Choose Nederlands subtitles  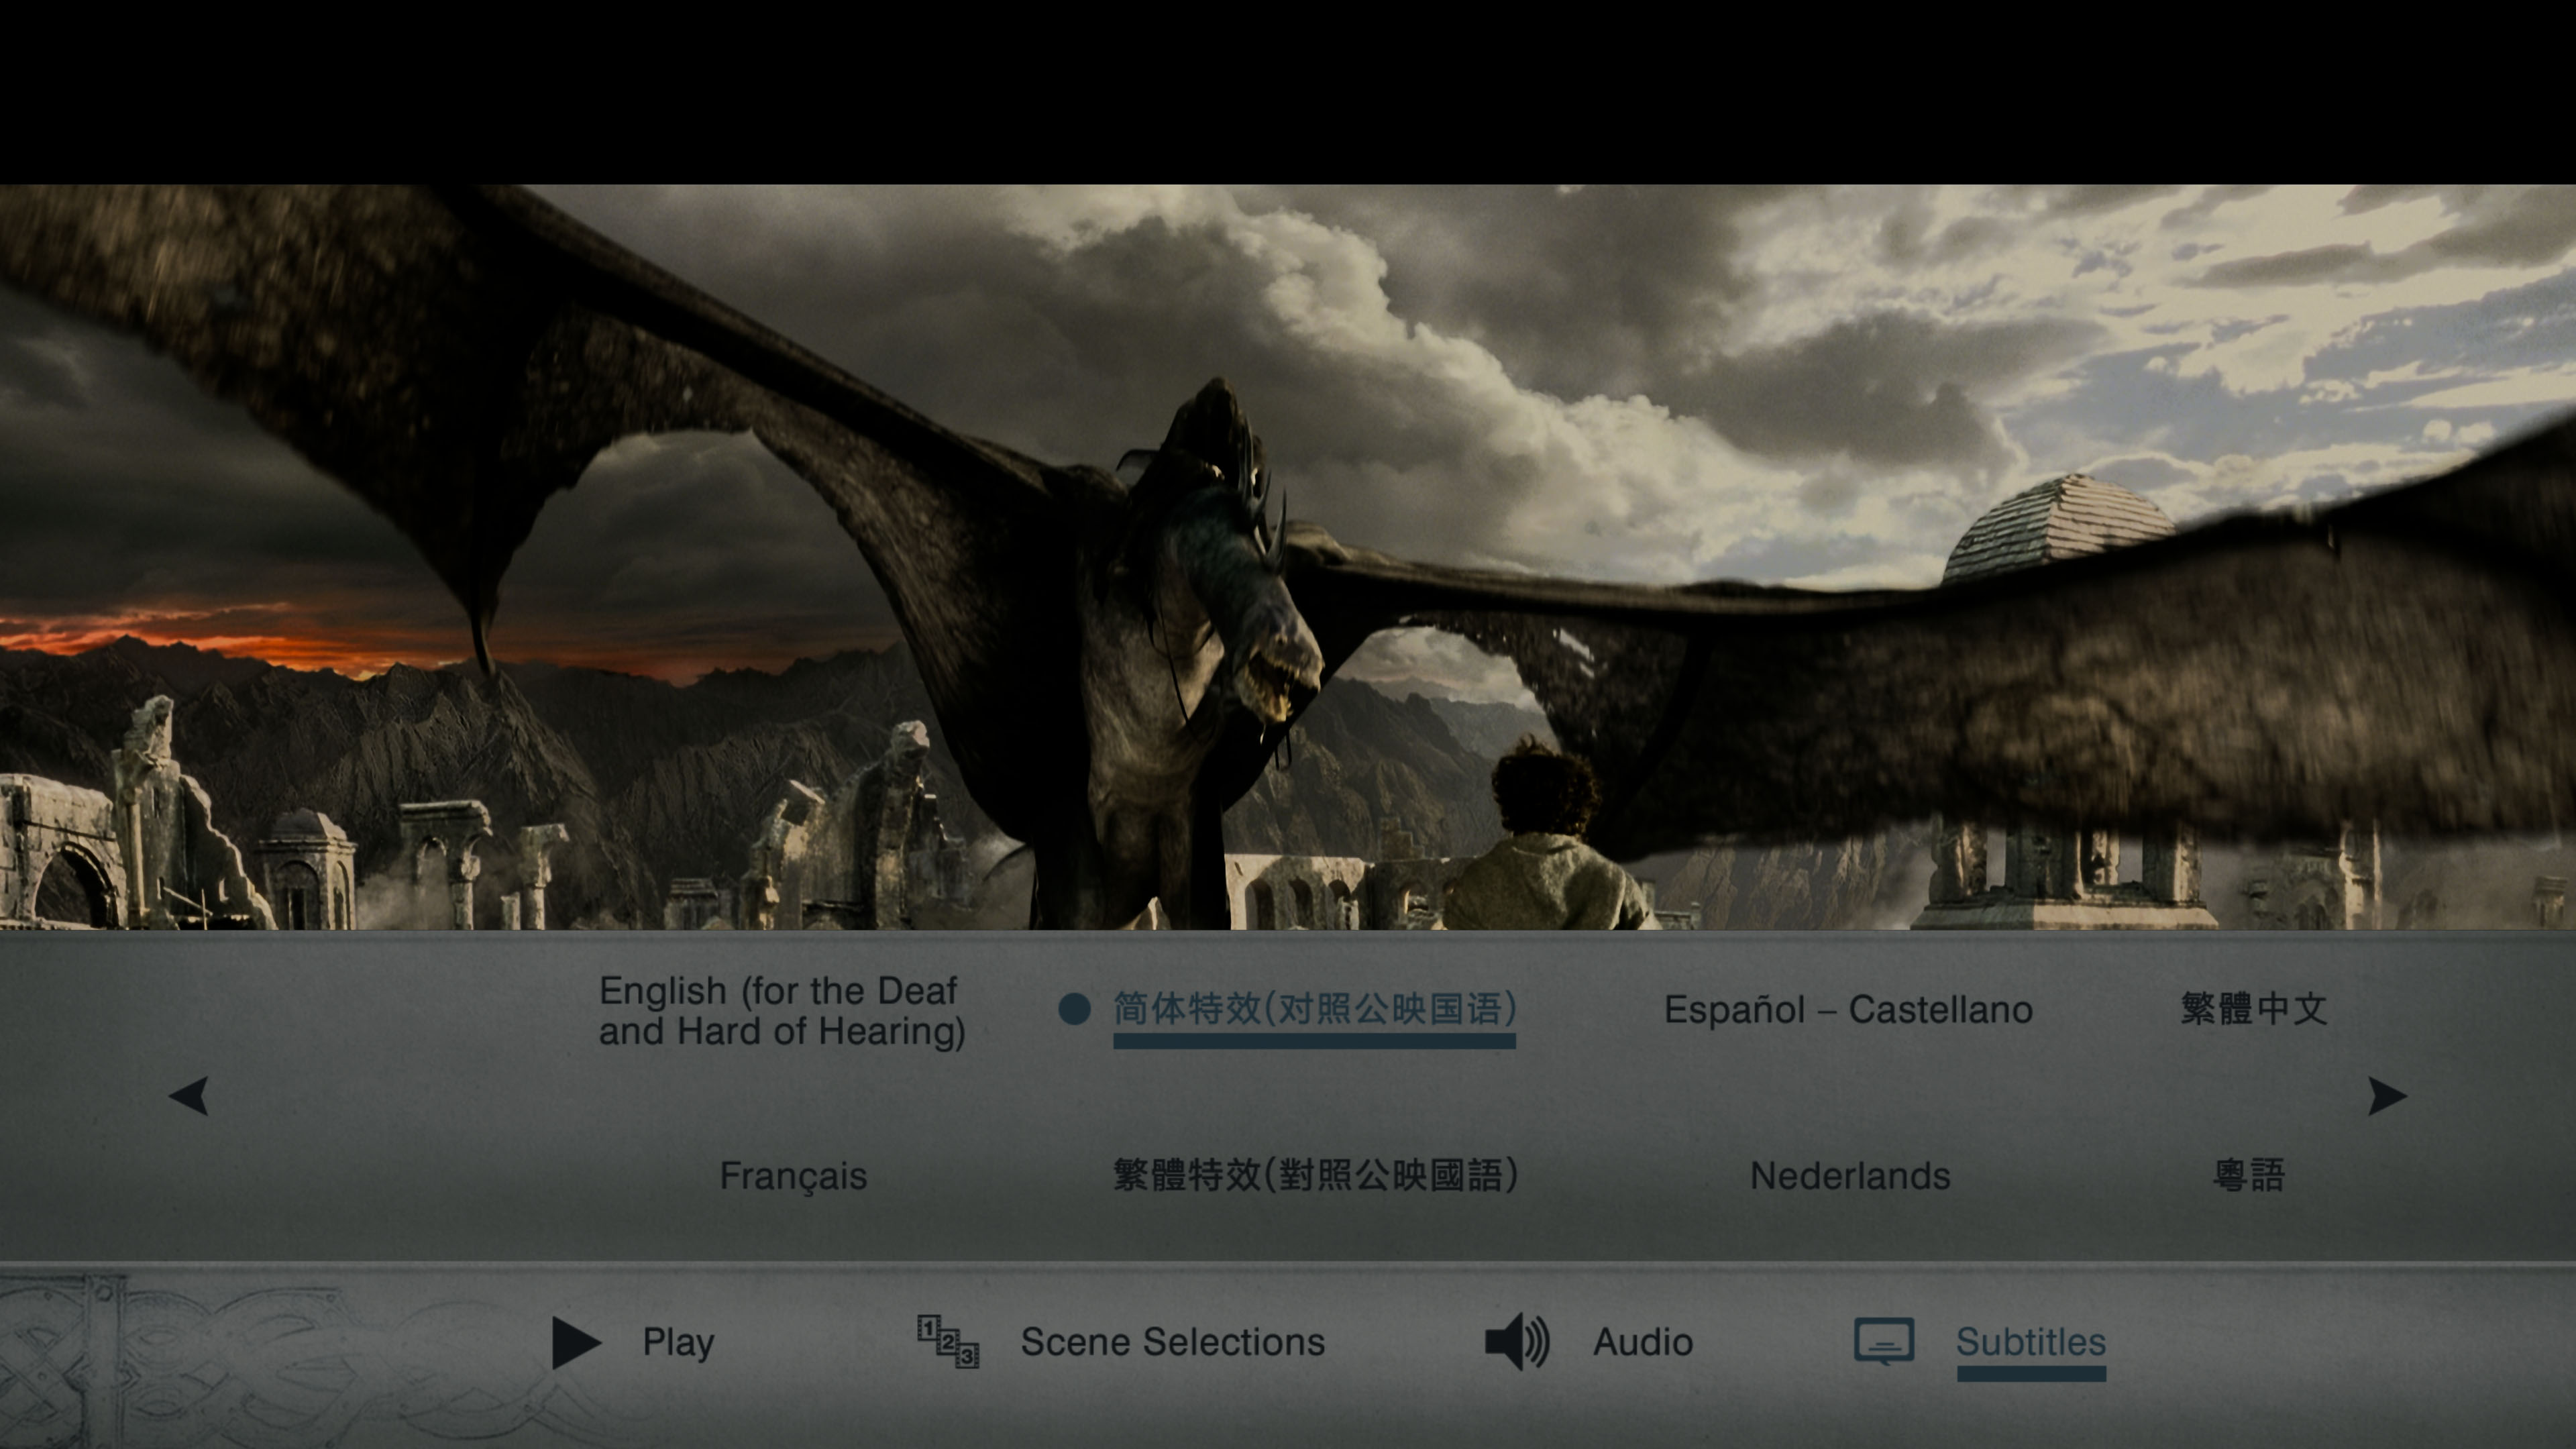click(1850, 1176)
